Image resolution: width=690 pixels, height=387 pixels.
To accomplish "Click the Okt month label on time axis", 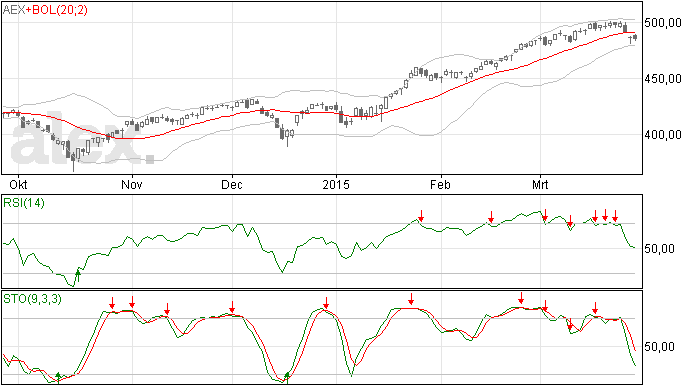I will point(18,184).
